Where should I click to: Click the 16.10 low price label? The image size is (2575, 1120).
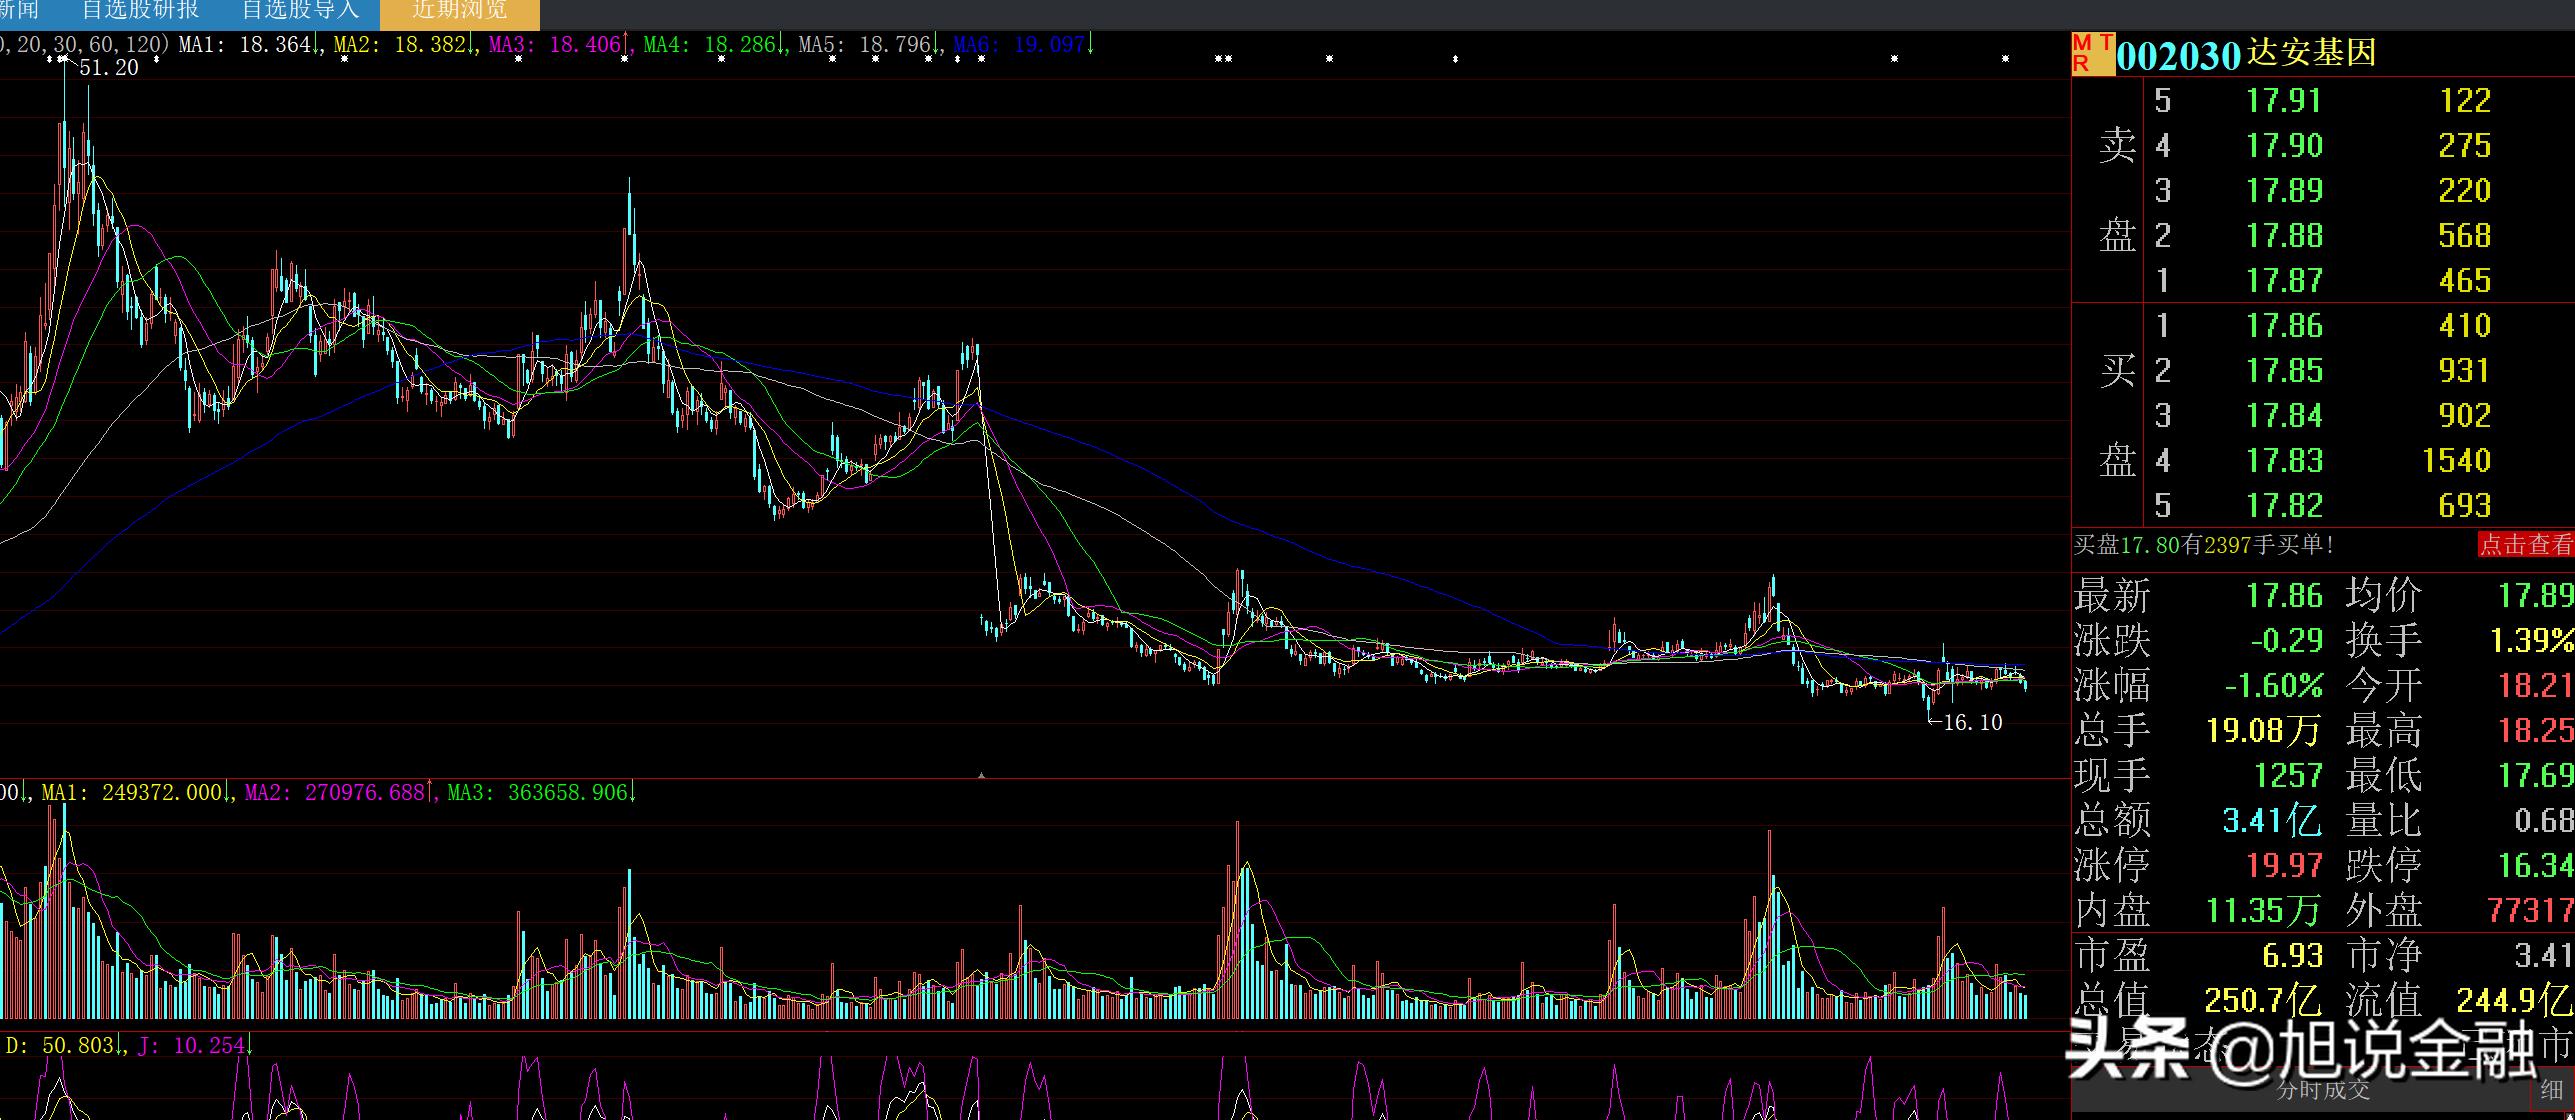pyautogui.click(x=1971, y=723)
